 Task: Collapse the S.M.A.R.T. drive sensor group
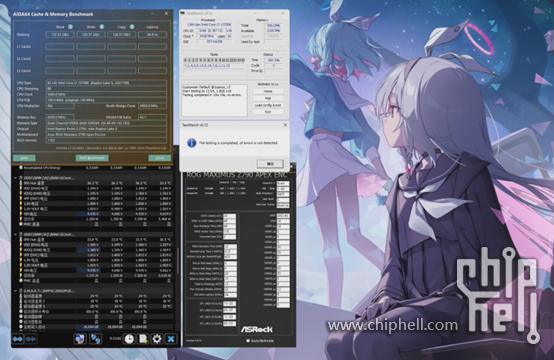(16, 290)
